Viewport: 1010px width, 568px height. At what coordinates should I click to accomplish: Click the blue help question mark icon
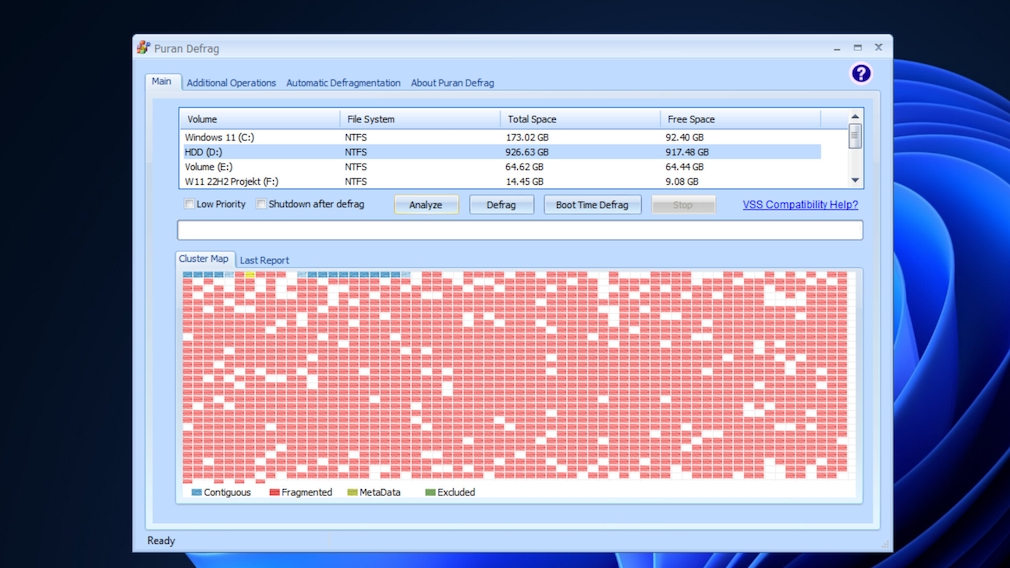click(x=860, y=73)
